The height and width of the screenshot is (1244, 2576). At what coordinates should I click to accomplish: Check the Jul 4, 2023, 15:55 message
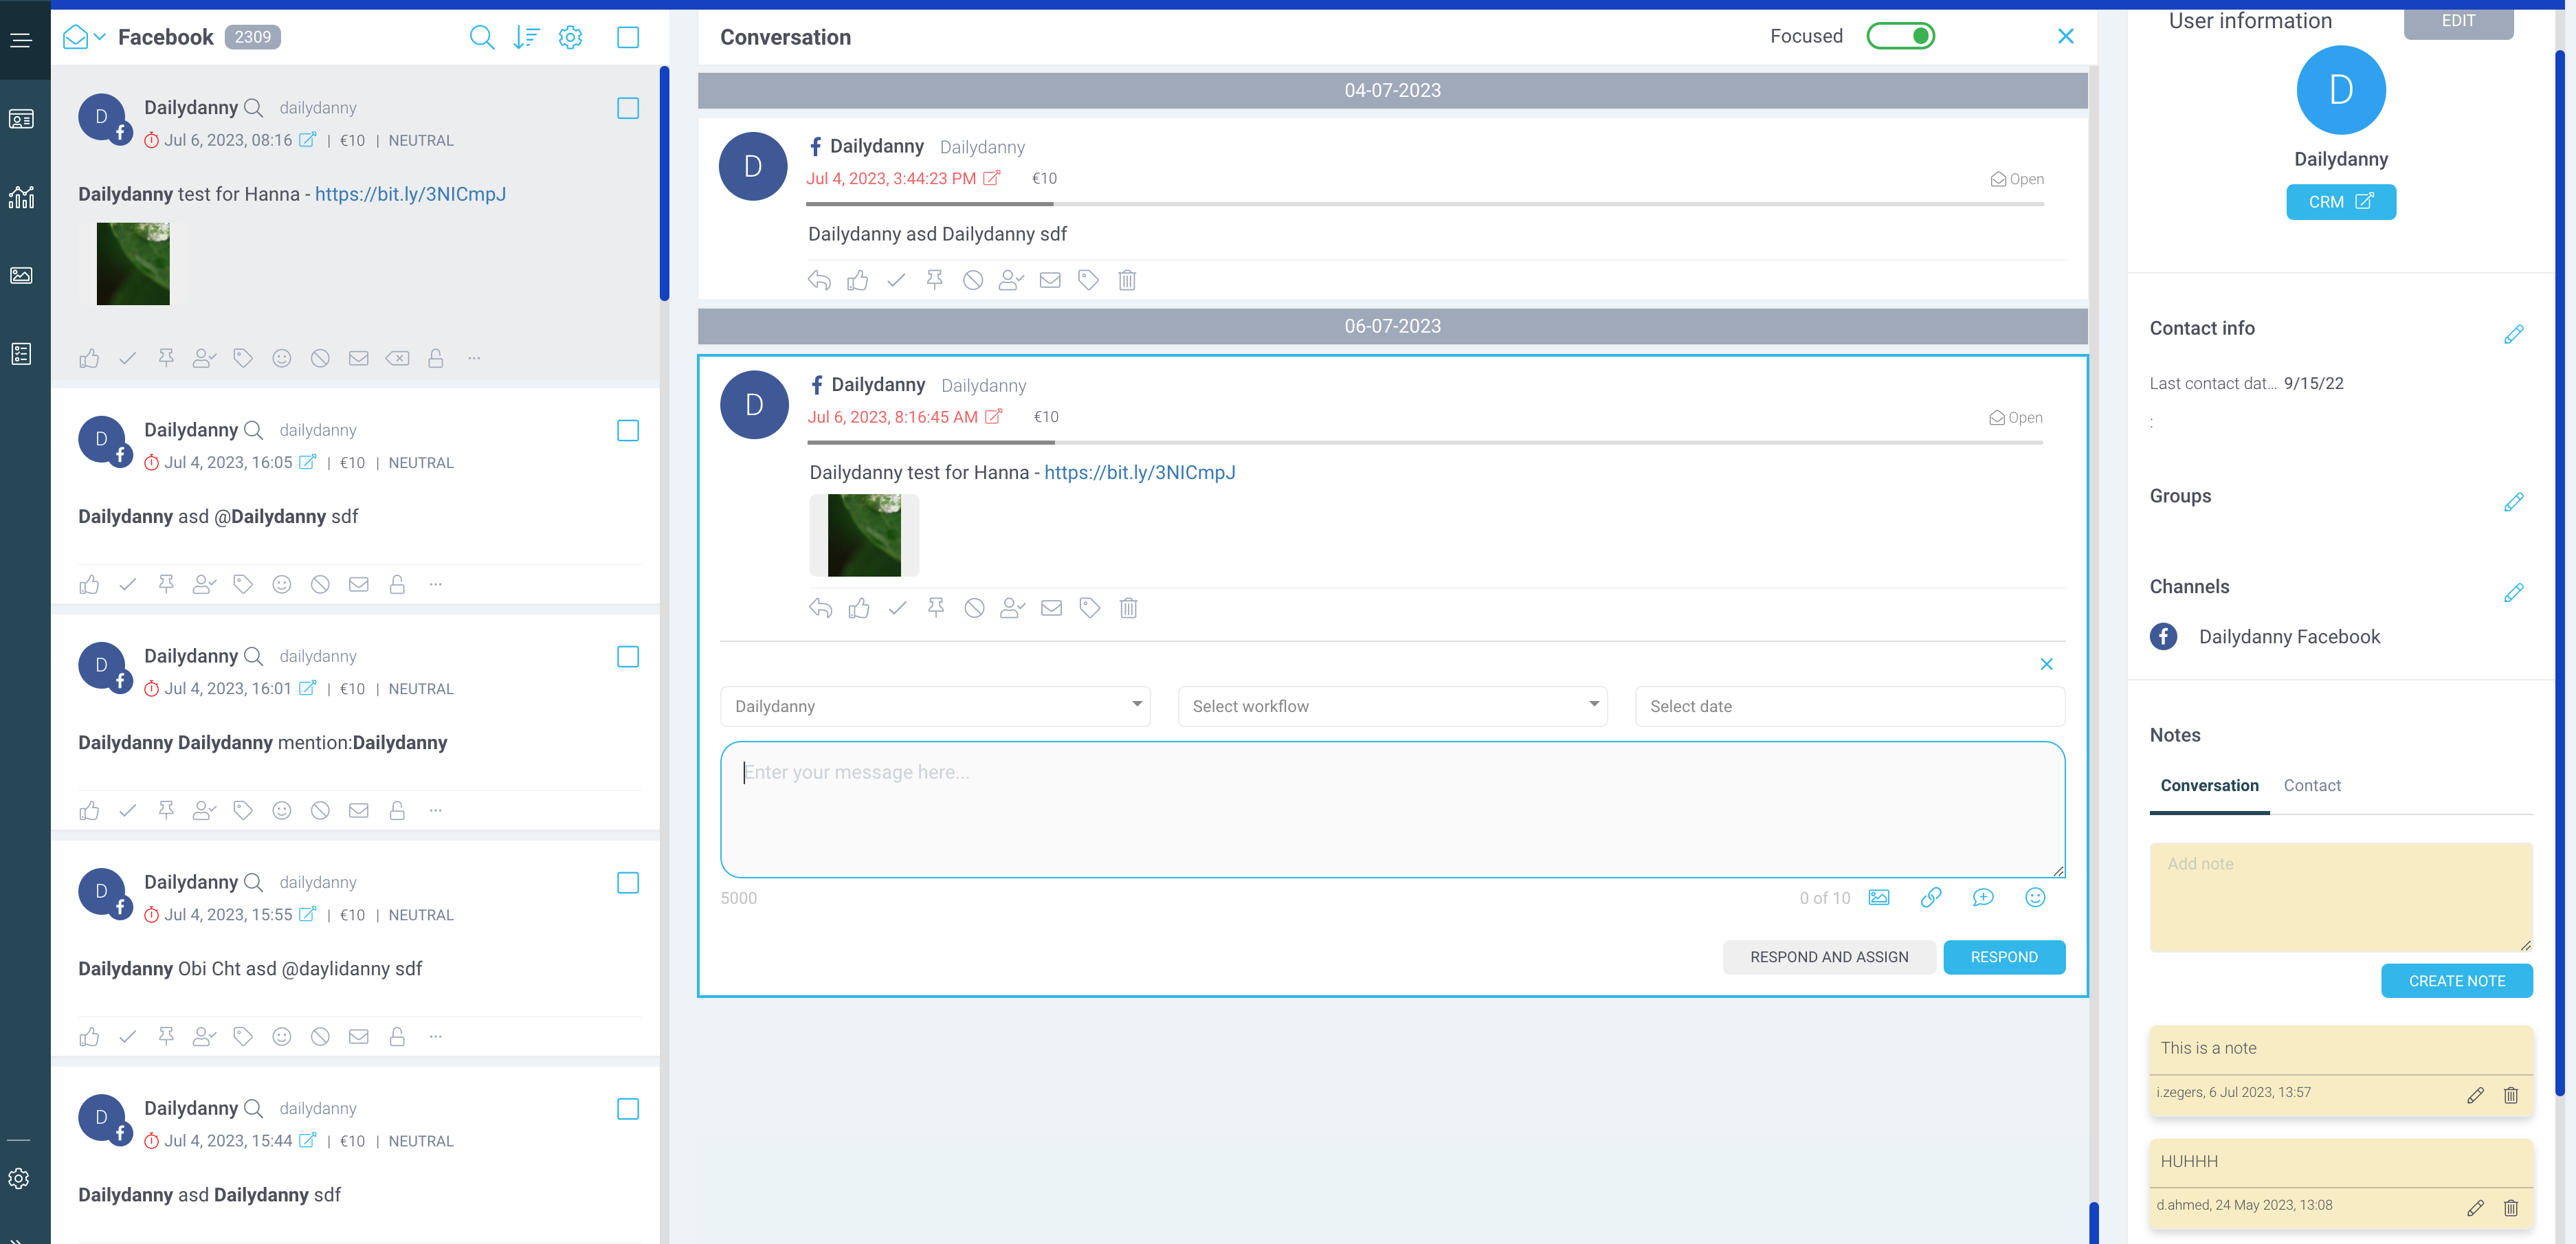point(628,883)
